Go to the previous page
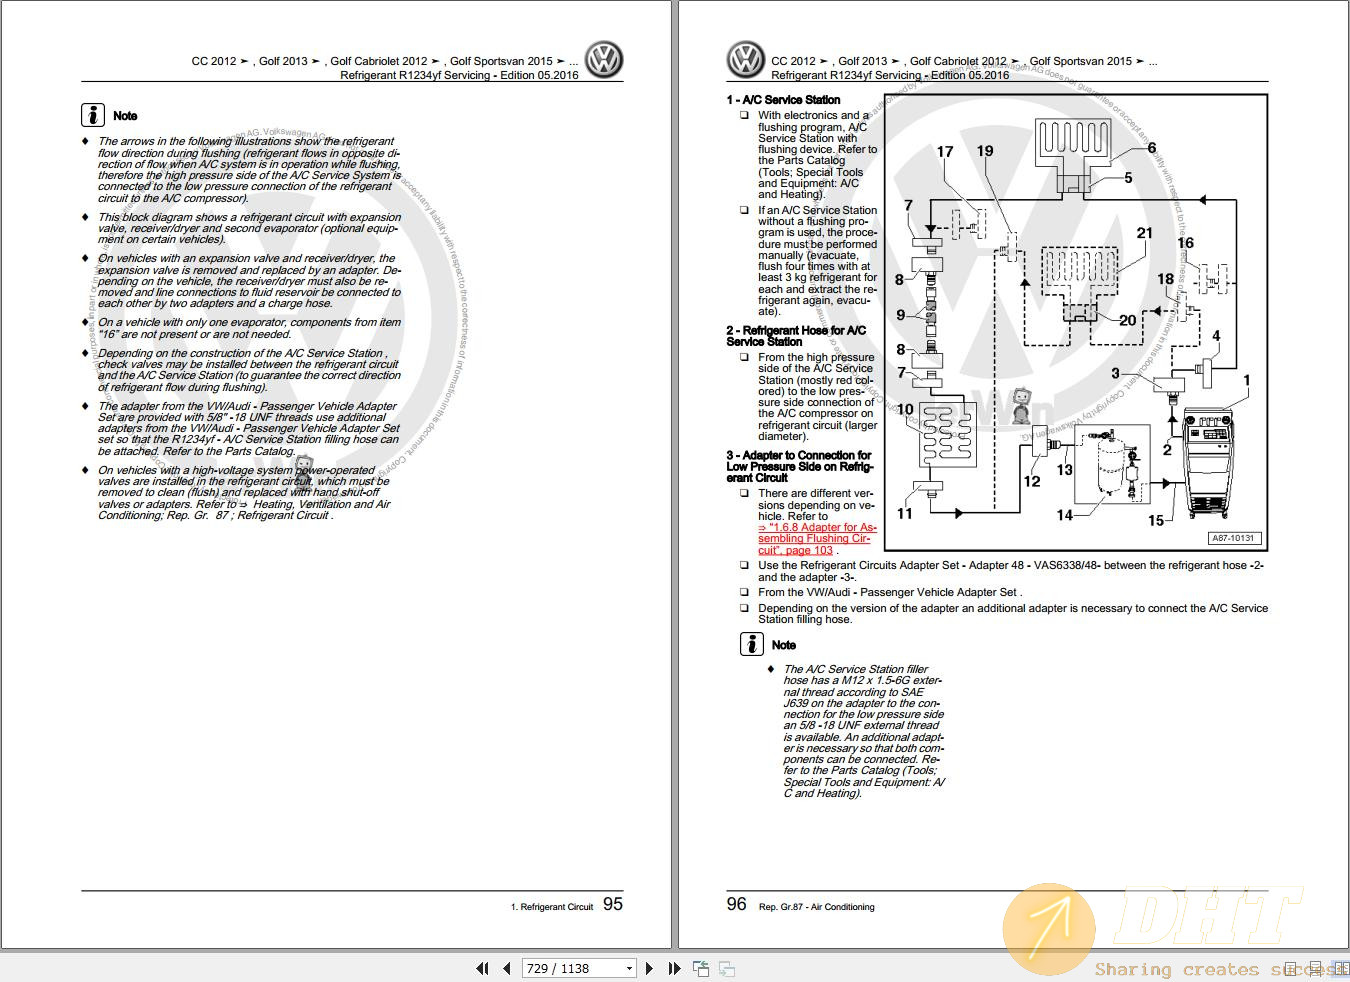Image resolution: width=1350 pixels, height=982 pixels. click(x=507, y=968)
